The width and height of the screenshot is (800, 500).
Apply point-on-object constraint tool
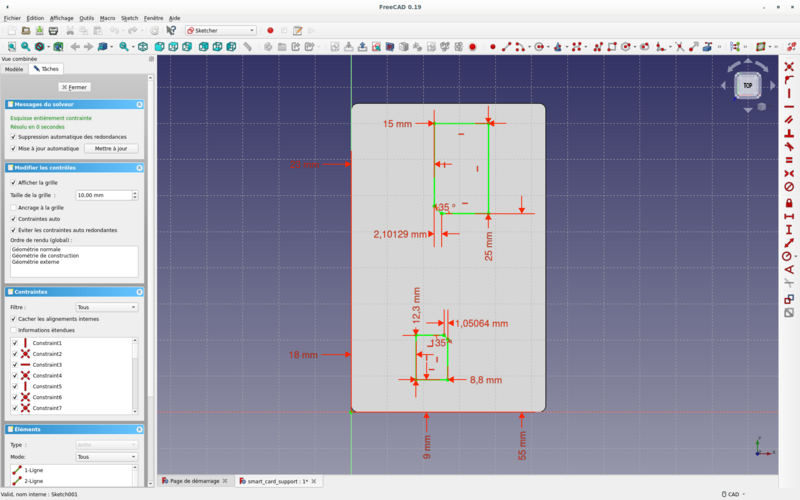pos(789,80)
